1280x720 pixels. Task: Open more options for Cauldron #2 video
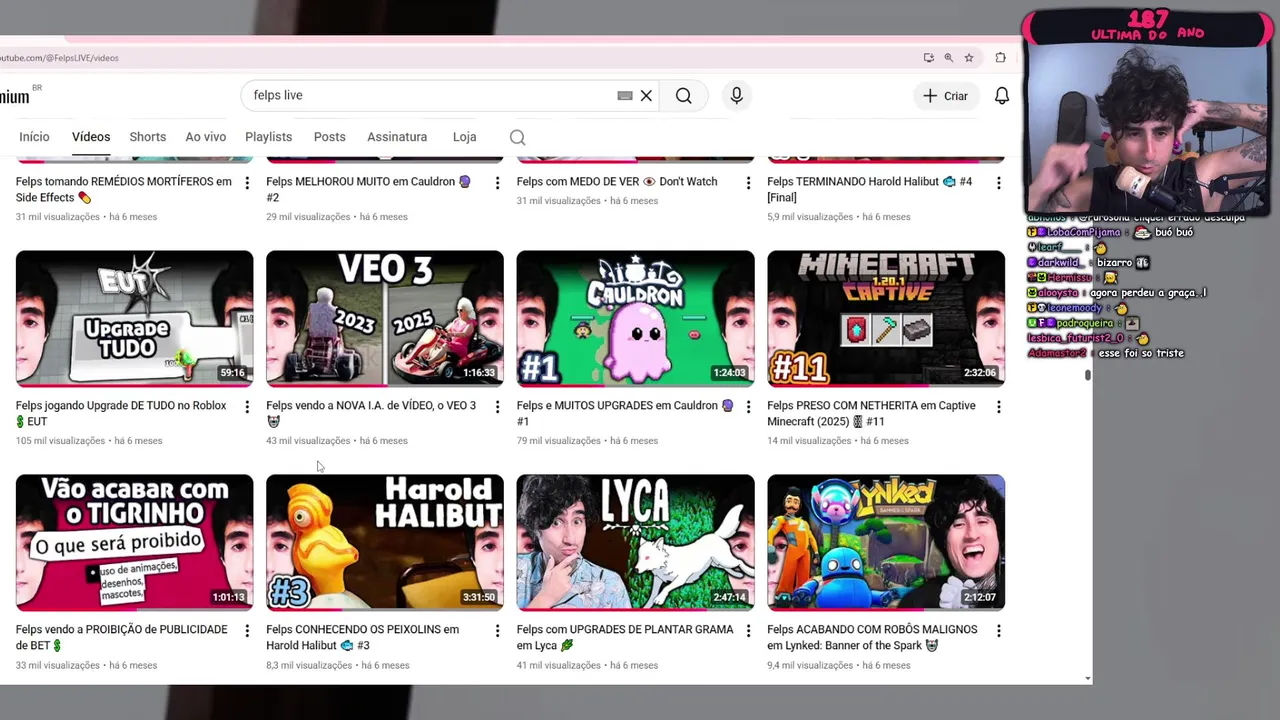point(497,183)
